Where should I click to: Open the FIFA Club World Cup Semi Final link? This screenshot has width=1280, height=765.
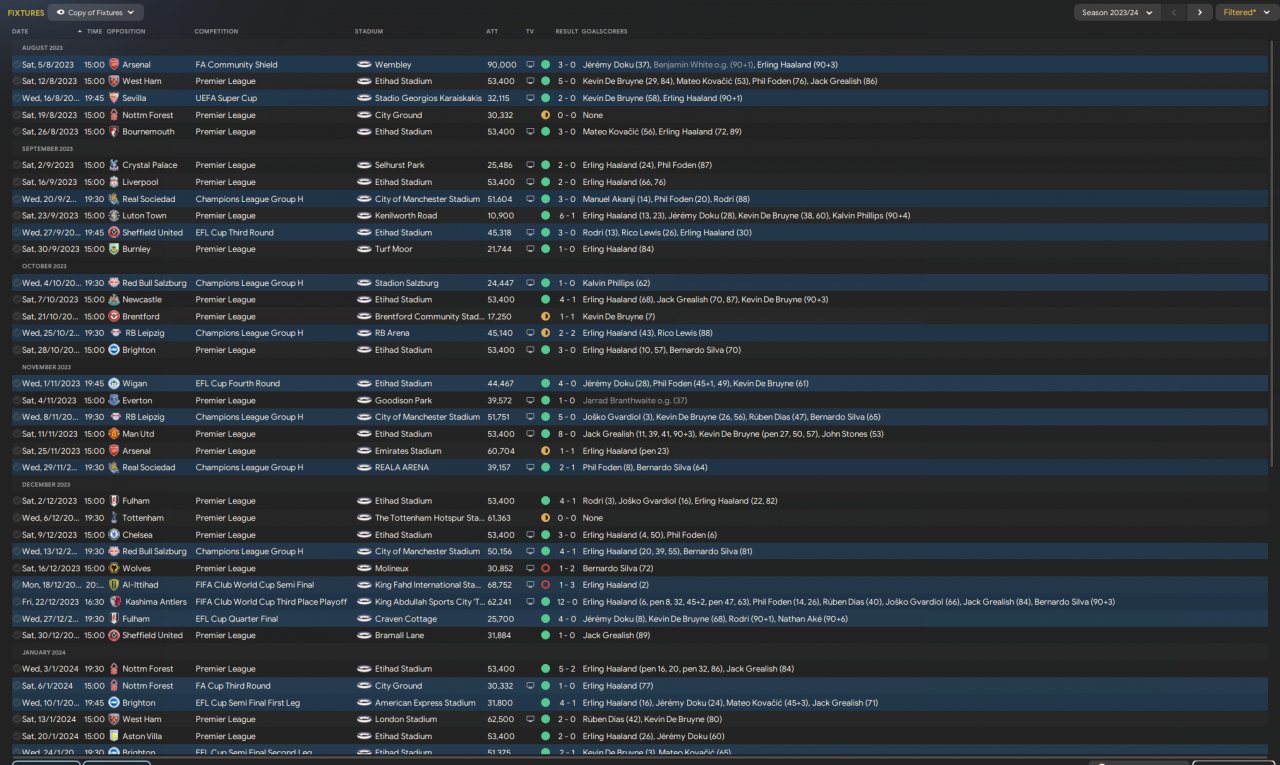[255, 585]
